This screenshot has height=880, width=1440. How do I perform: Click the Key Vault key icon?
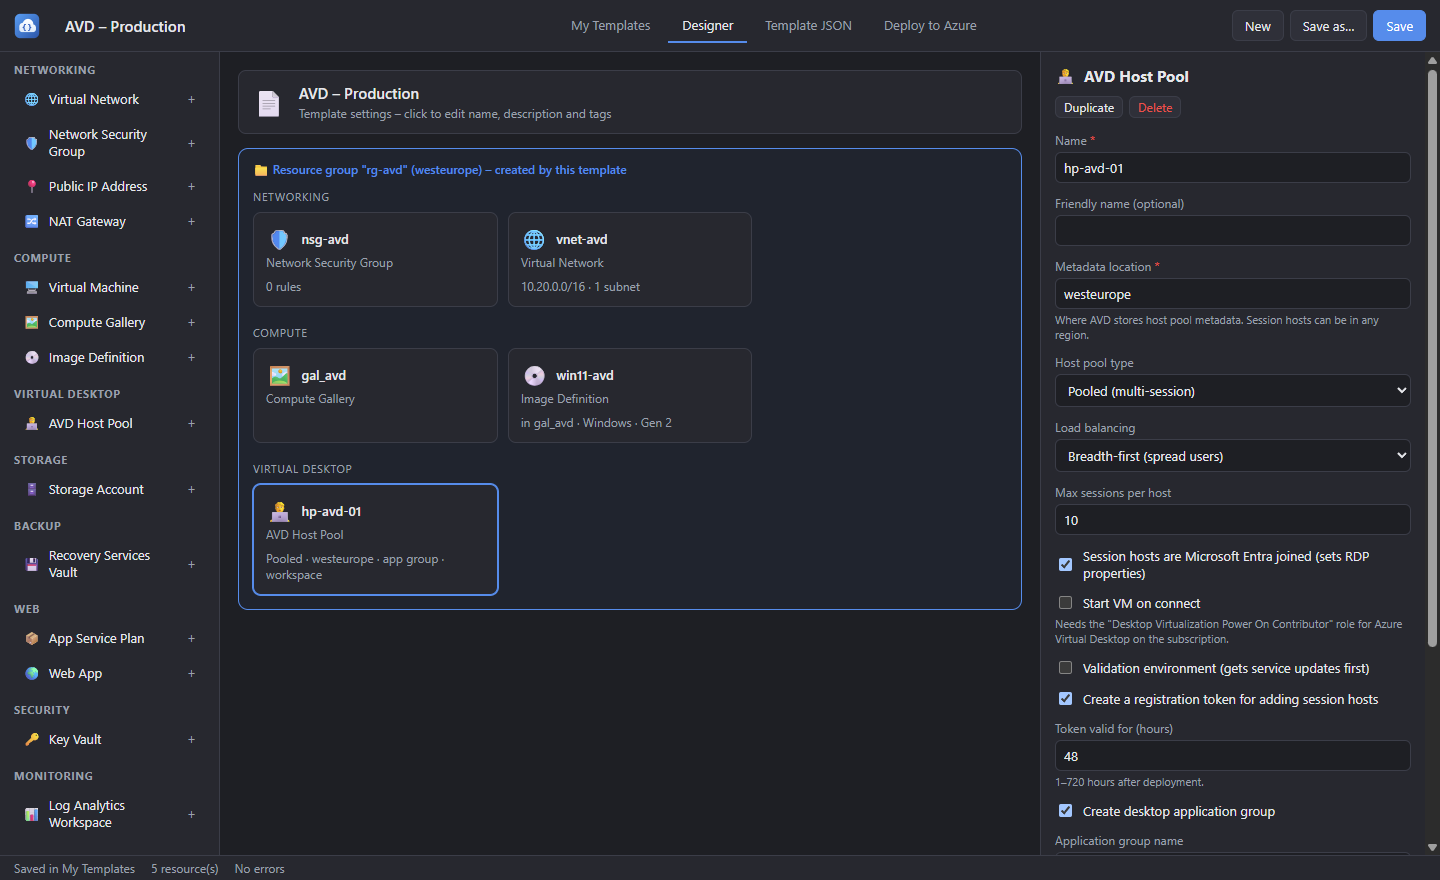tap(32, 740)
